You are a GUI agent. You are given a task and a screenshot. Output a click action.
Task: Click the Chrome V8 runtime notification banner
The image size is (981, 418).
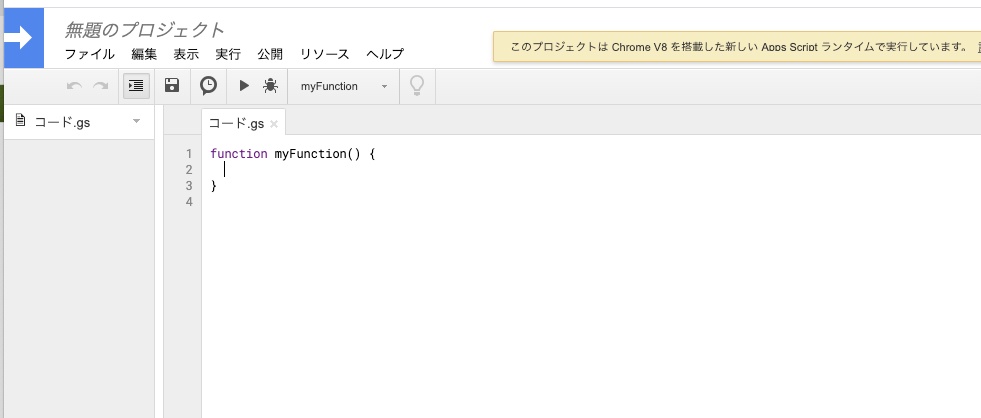pyautogui.click(x=737, y=47)
